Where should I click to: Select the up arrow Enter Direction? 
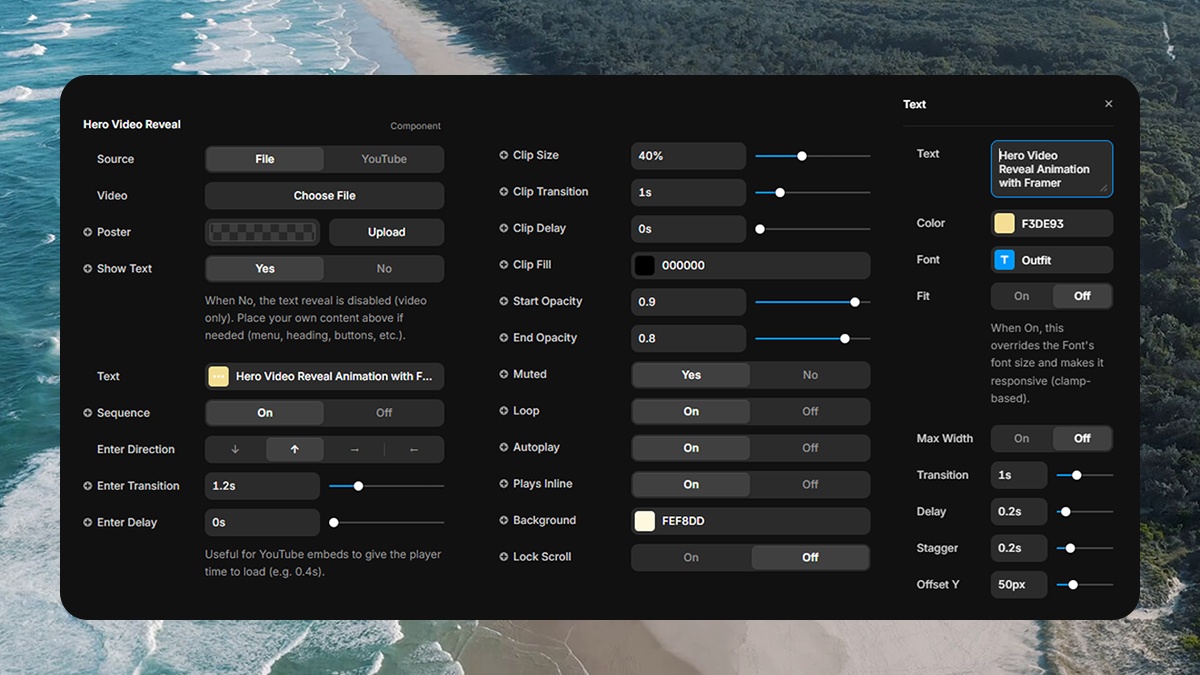[294, 450]
